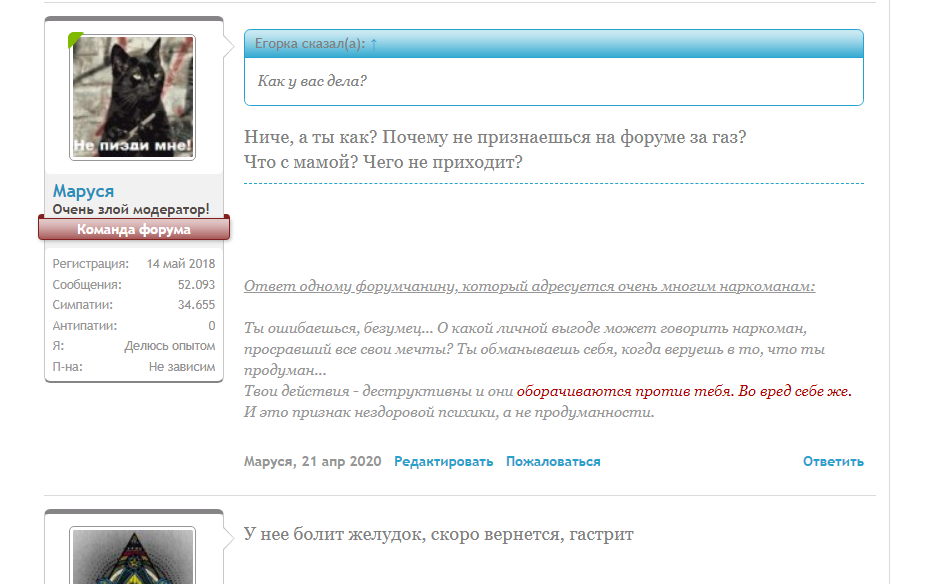Click the avatar of the second poster
This screenshot has height=584, width=935.
tap(133, 558)
